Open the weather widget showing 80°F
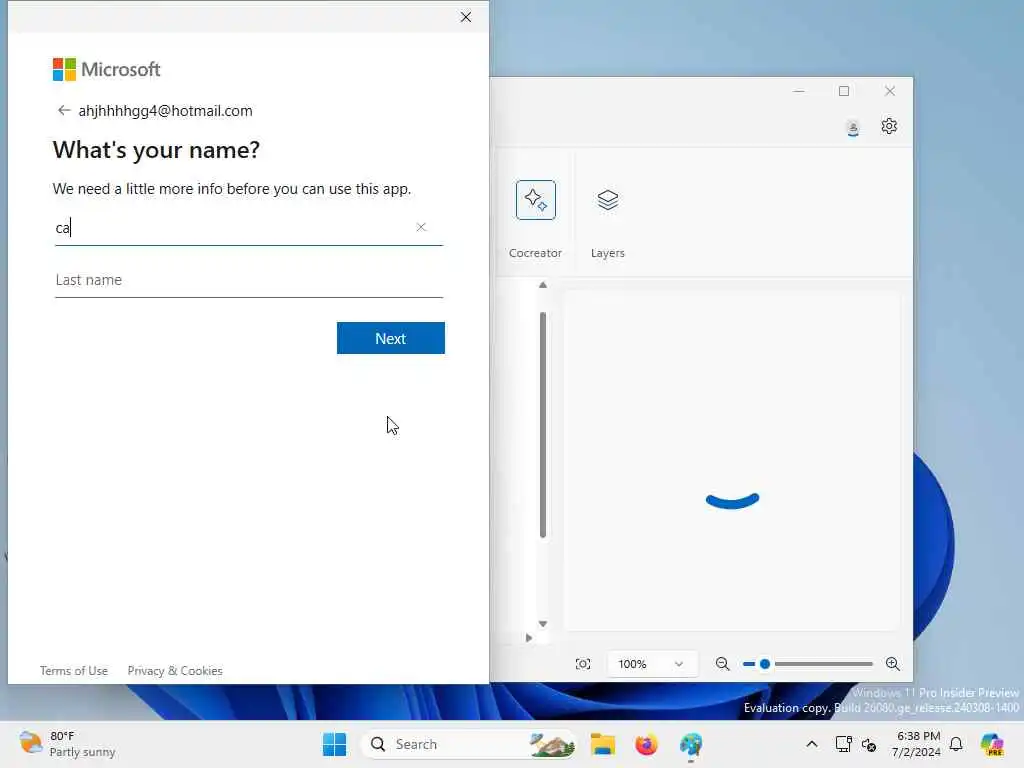Screen dimensions: 1024x768 (x=67, y=744)
